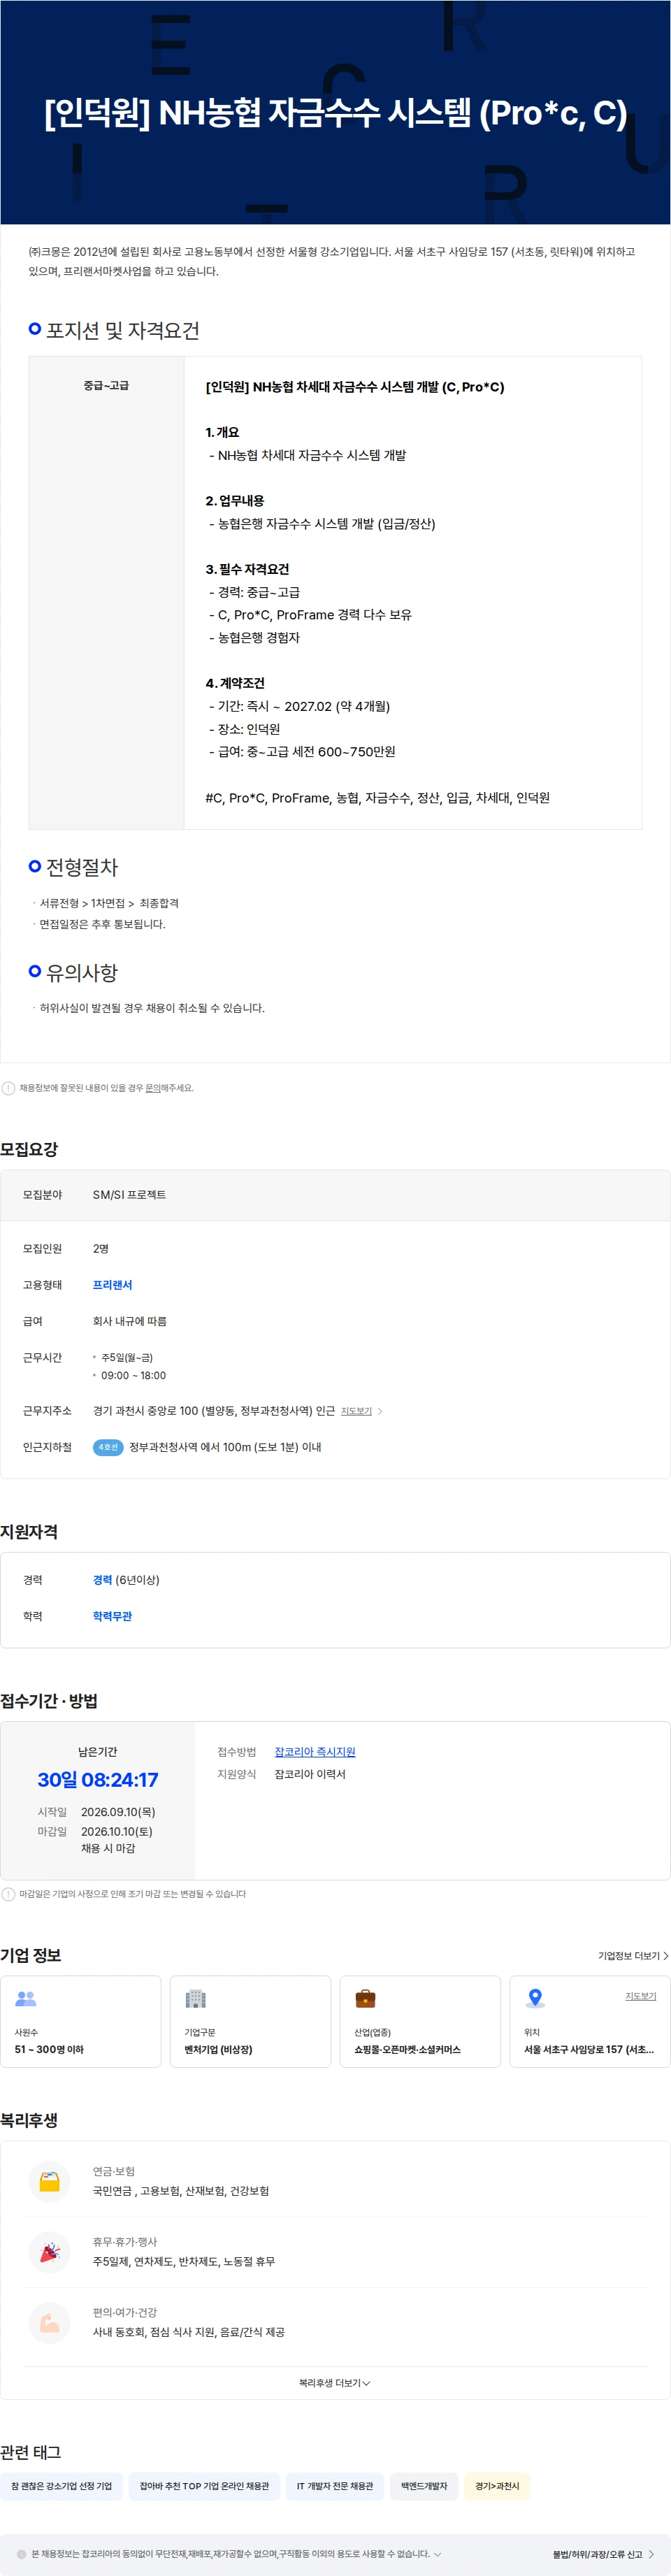This screenshot has height=2576, width=671.
Task: Click the 마감일 2026.10.10(토) date
Action: point(117,1832)
